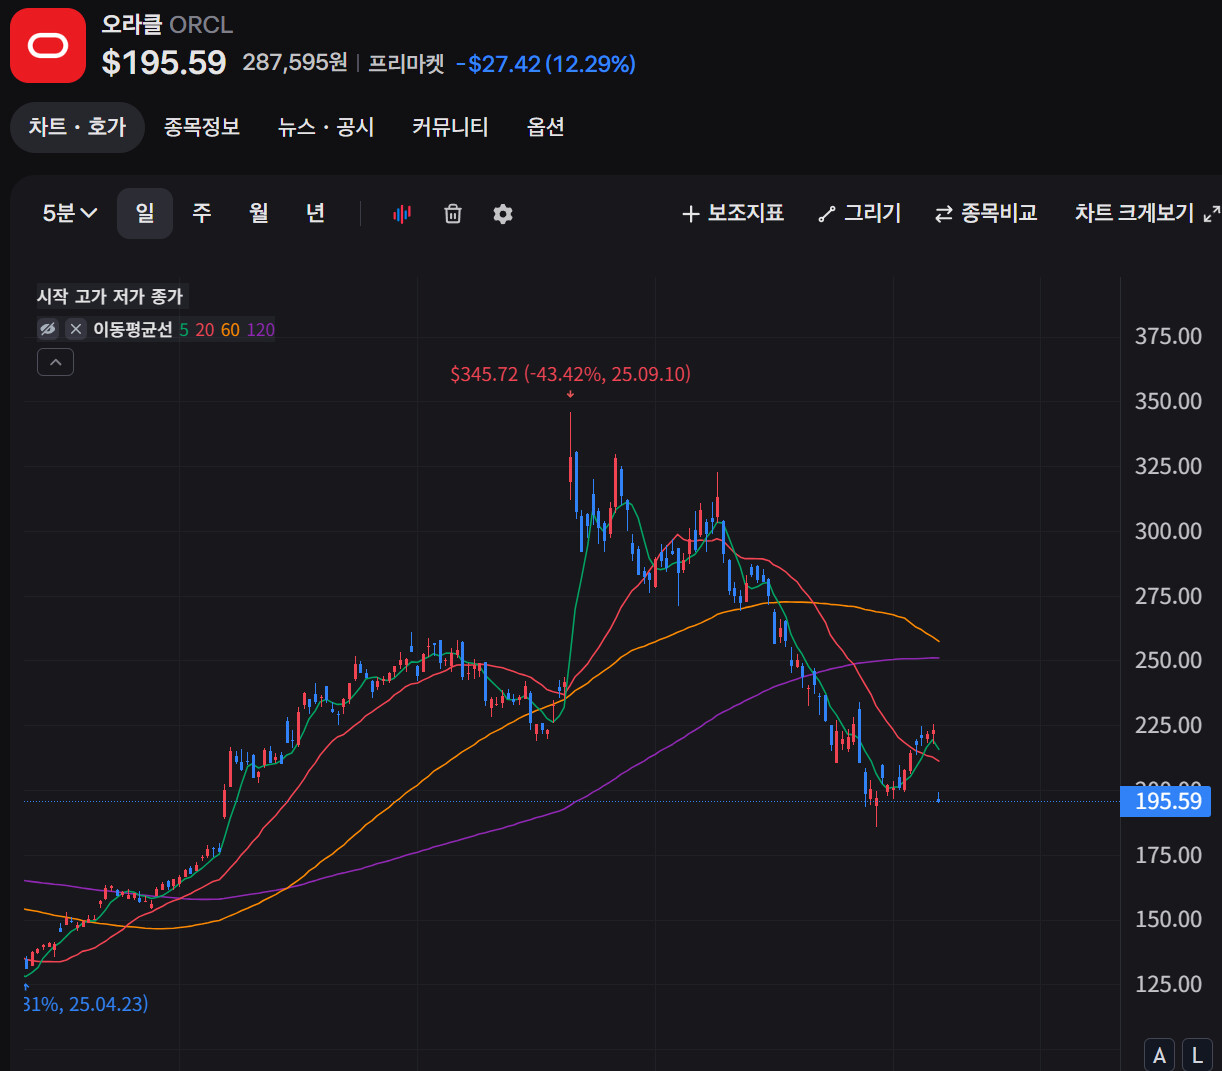Click the trash can delete icon
Screen dimensions: 1222x1071
click(453, 214)
